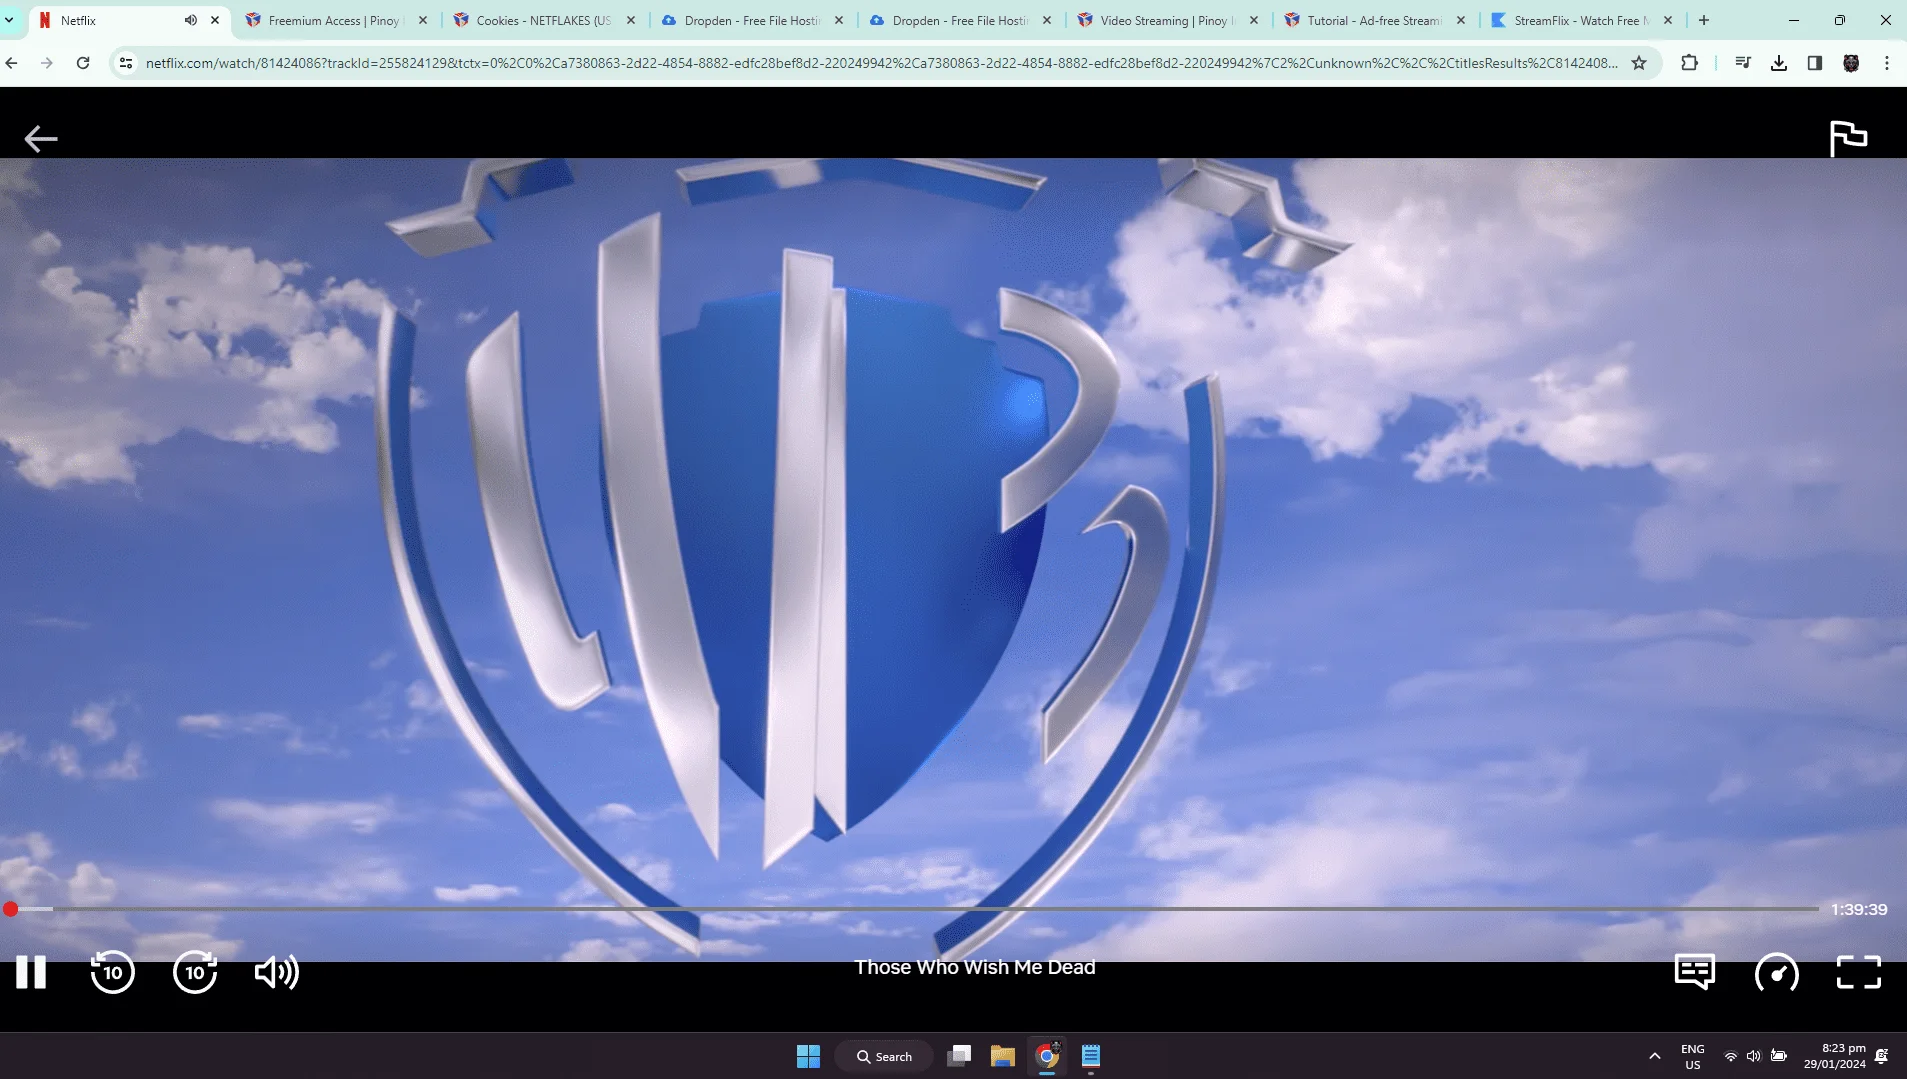
Task: Click the Chrome taskbar icon
Action: click(x=1047, y=1056)
